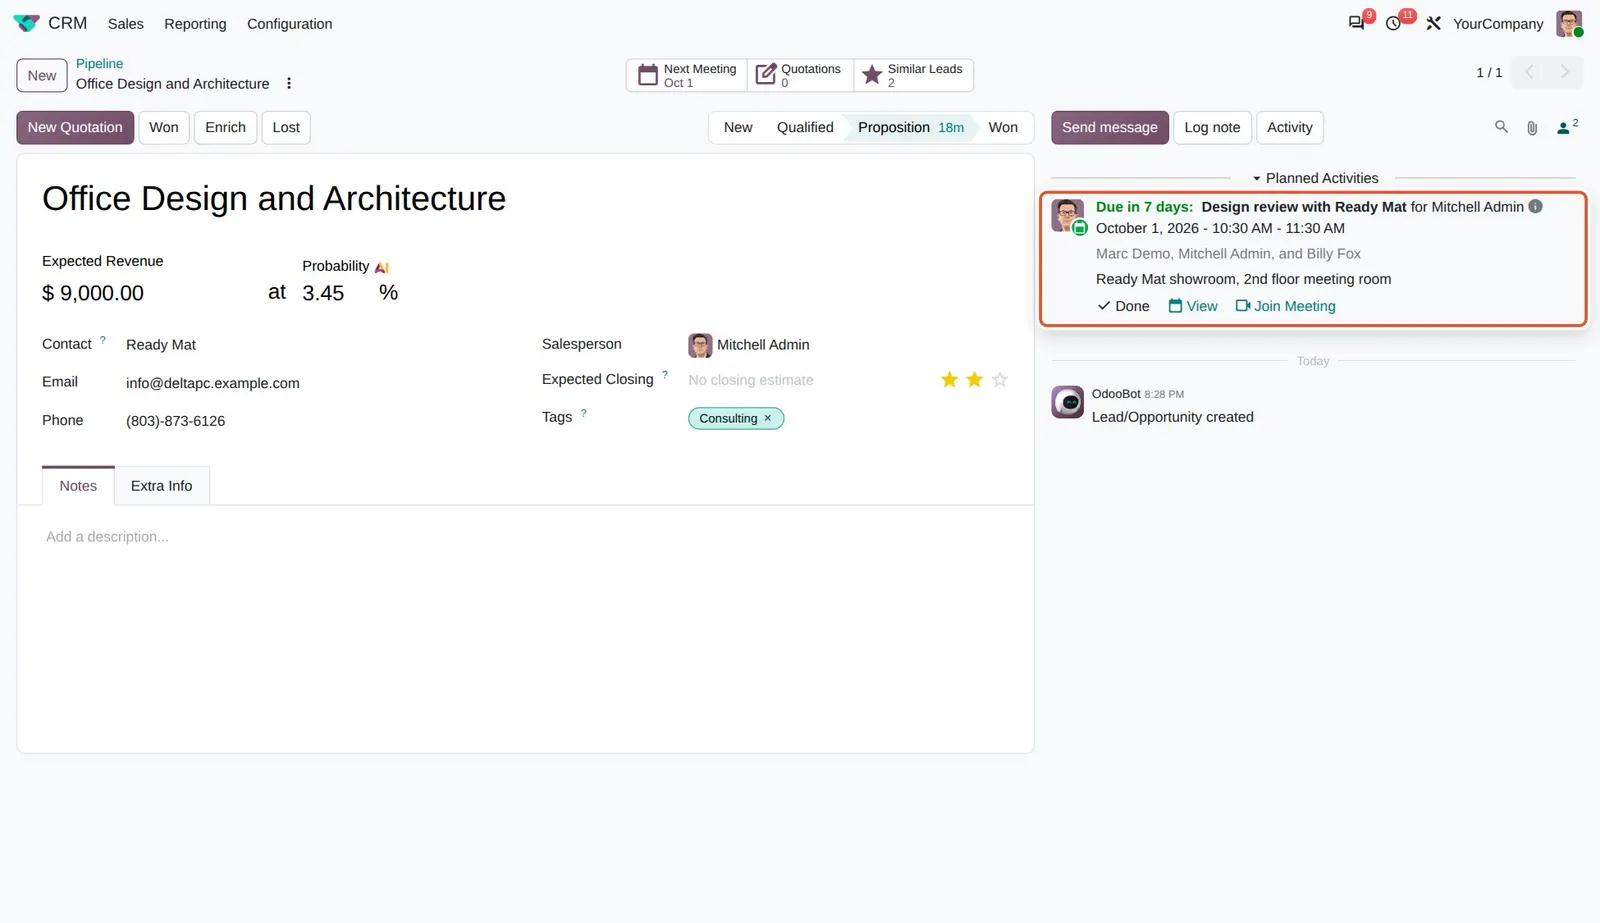Viewport: 1600px width, 923px height.
Task: Search messages in the chatter
Action: (x=1501, y=127)
